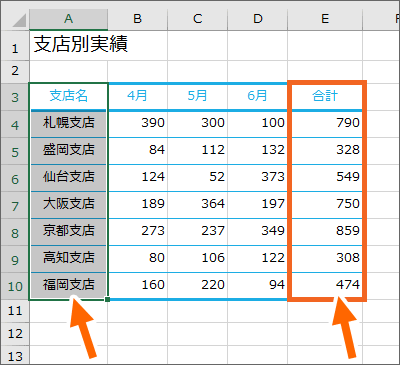
Task: Click cell with value 160
Action: (x=138, y=286)
